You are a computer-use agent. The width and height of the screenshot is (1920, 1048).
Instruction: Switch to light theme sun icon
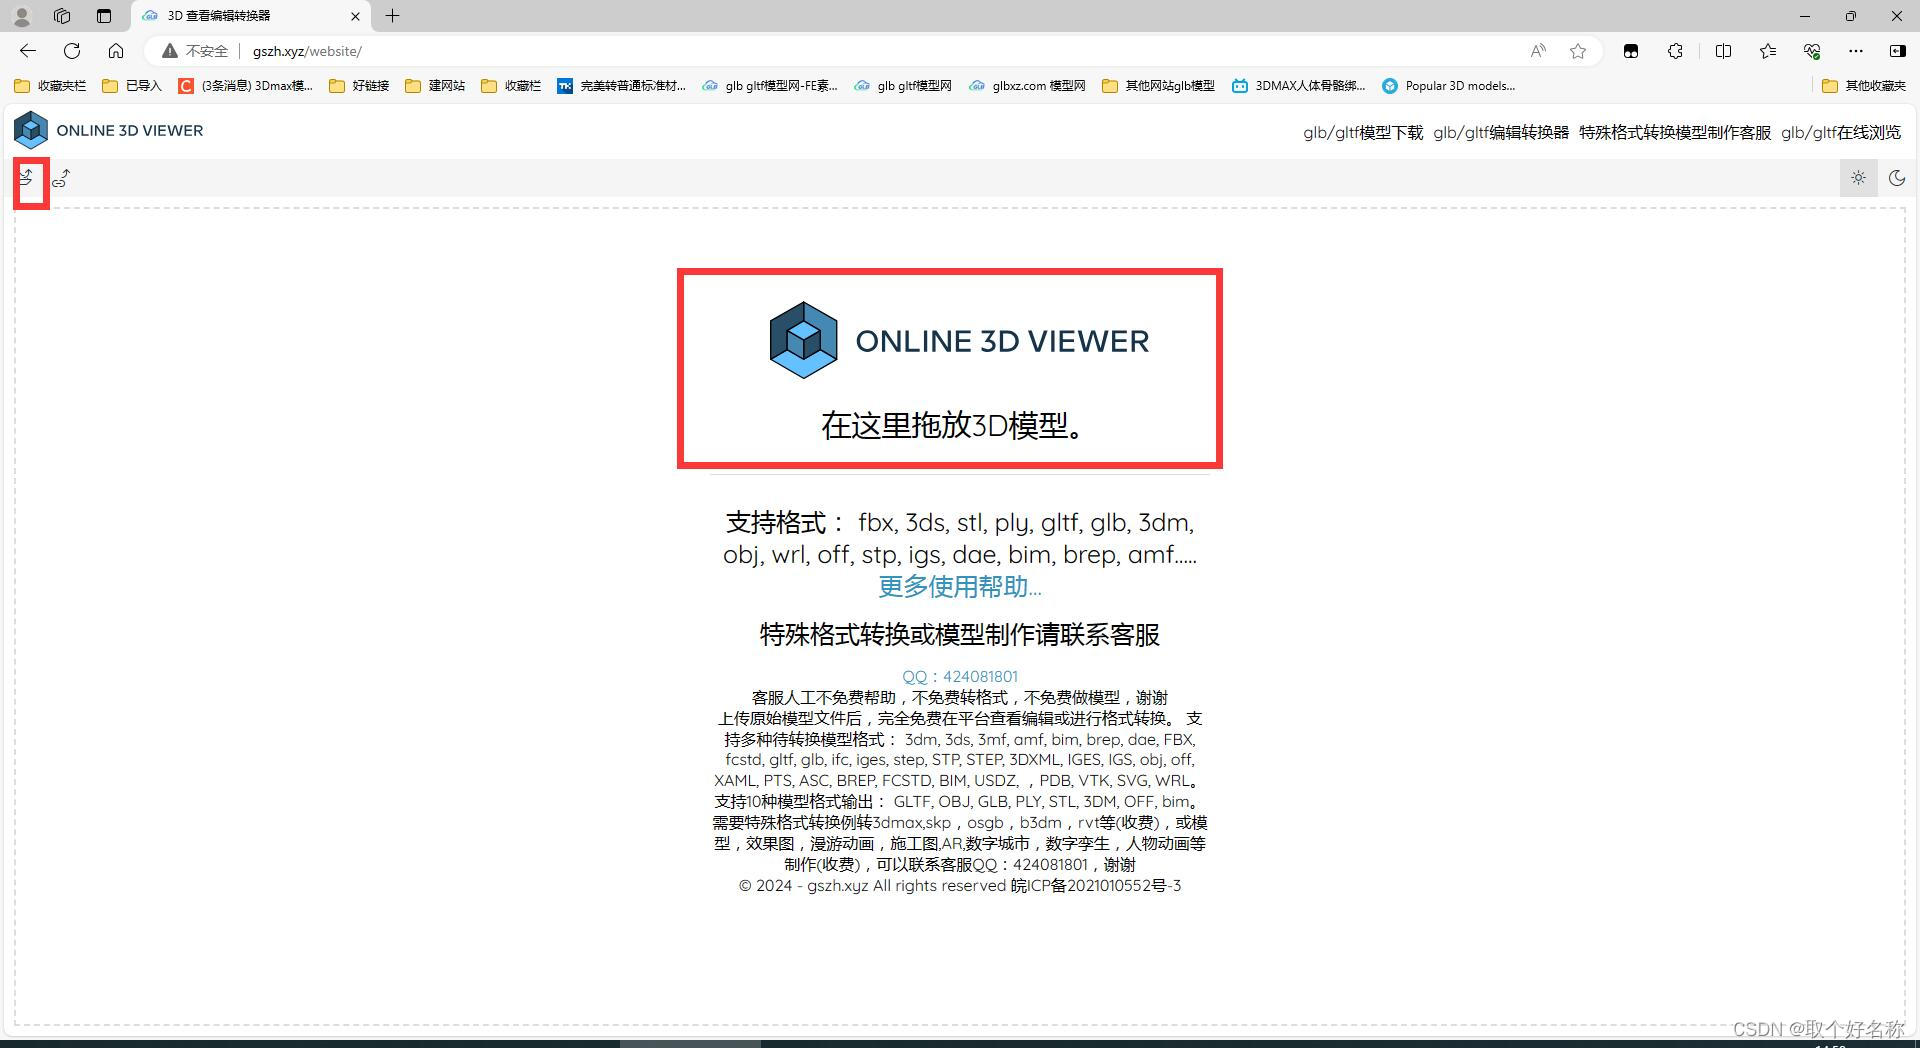[1858, 178]
